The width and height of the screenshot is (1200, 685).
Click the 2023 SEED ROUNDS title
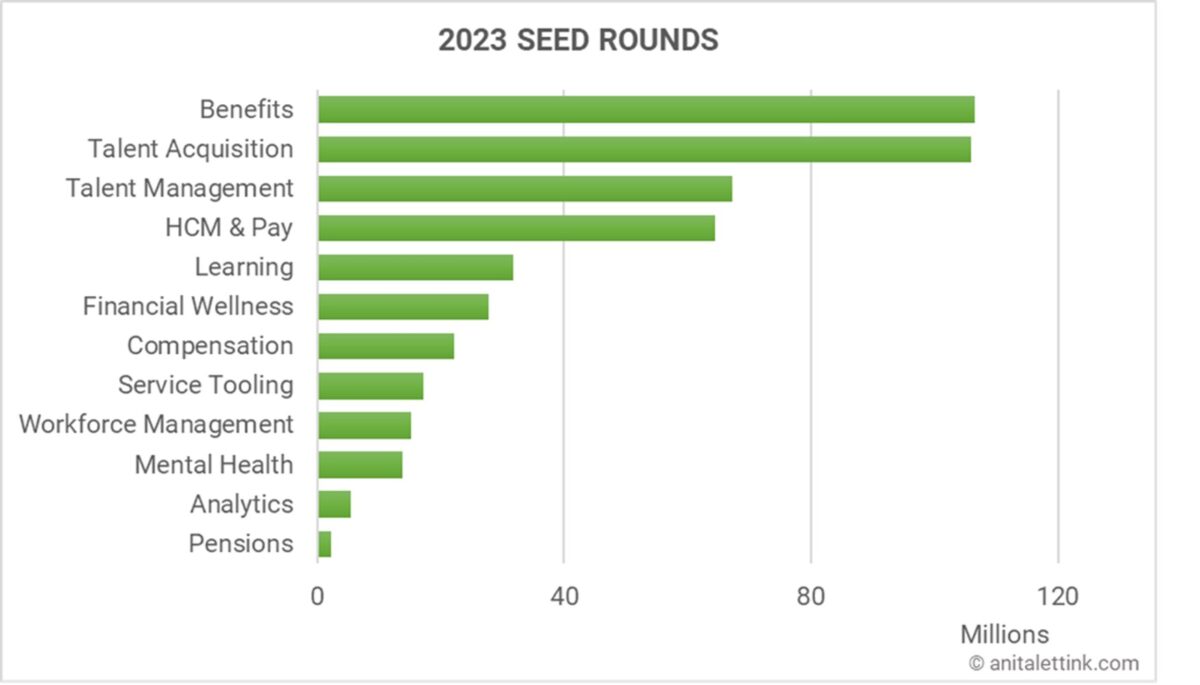tap(578, 40)
